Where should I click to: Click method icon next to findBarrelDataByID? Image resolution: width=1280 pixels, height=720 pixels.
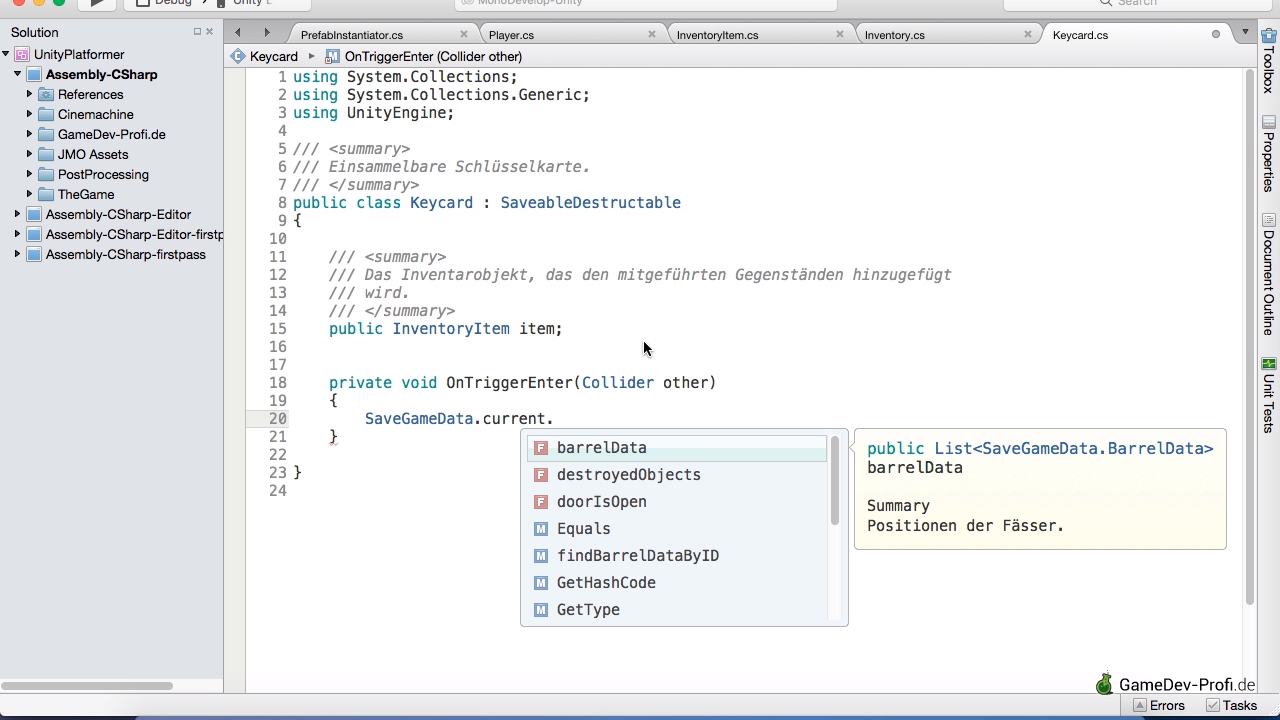coord(541,556)
